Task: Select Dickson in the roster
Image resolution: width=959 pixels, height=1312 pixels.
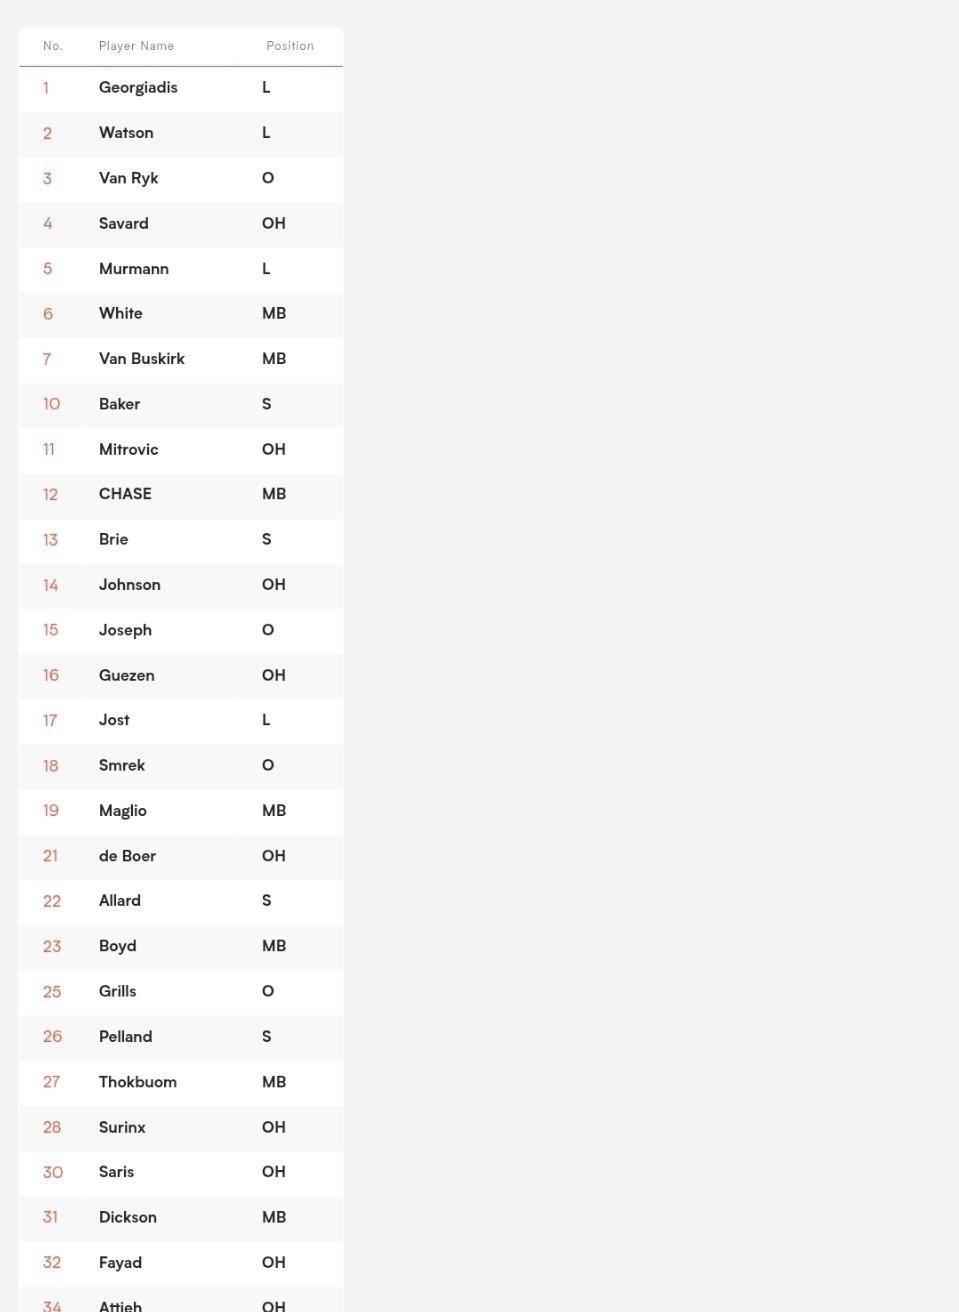Action: (128, 1217)
